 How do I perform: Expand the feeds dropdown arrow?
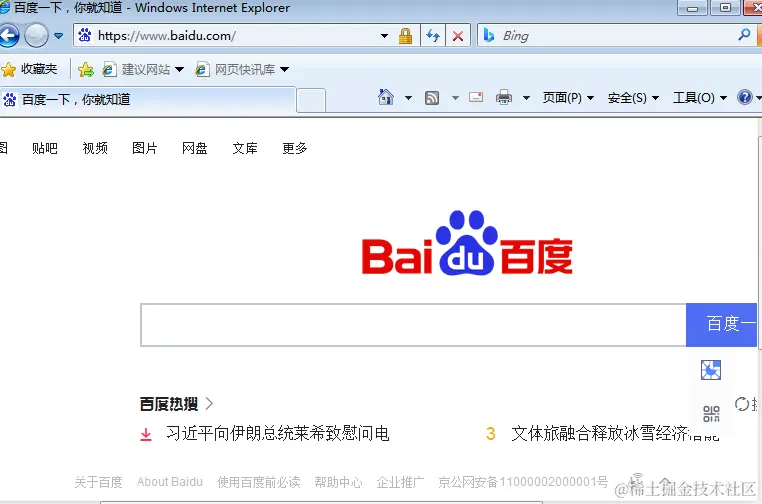(x=455, y=98)
